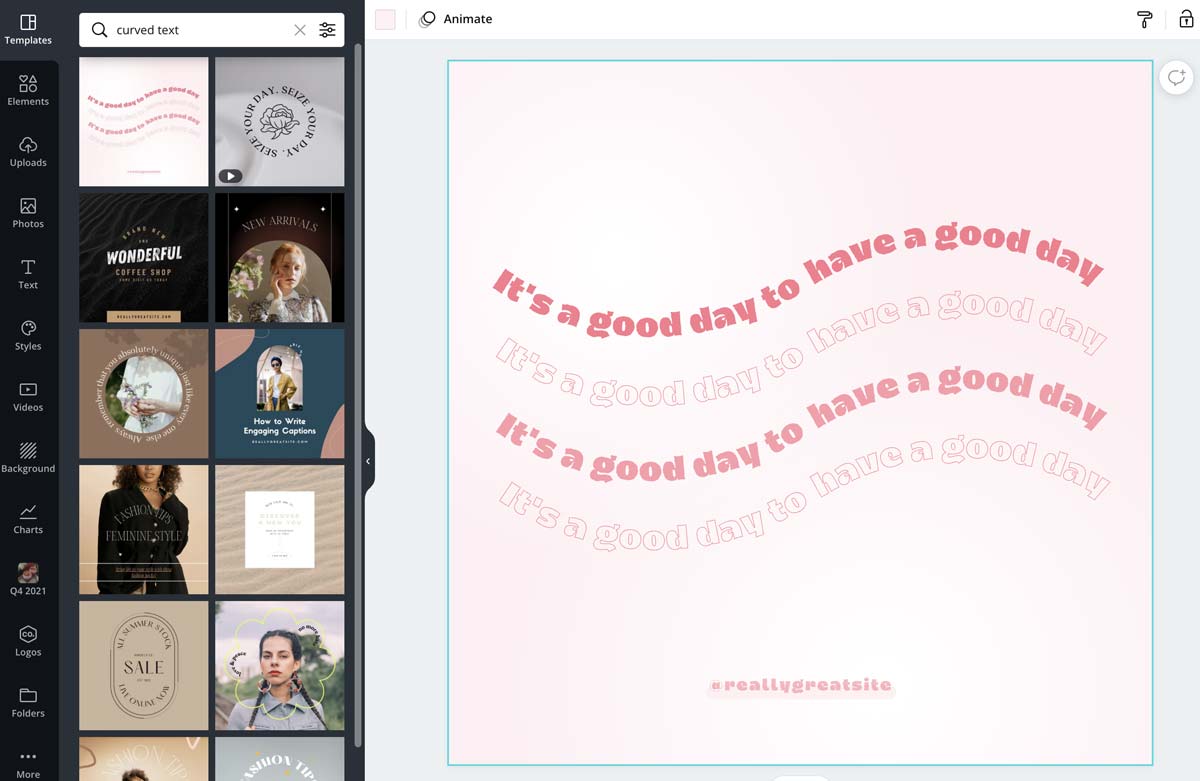Select the New Arrivals template

(280, 257)
